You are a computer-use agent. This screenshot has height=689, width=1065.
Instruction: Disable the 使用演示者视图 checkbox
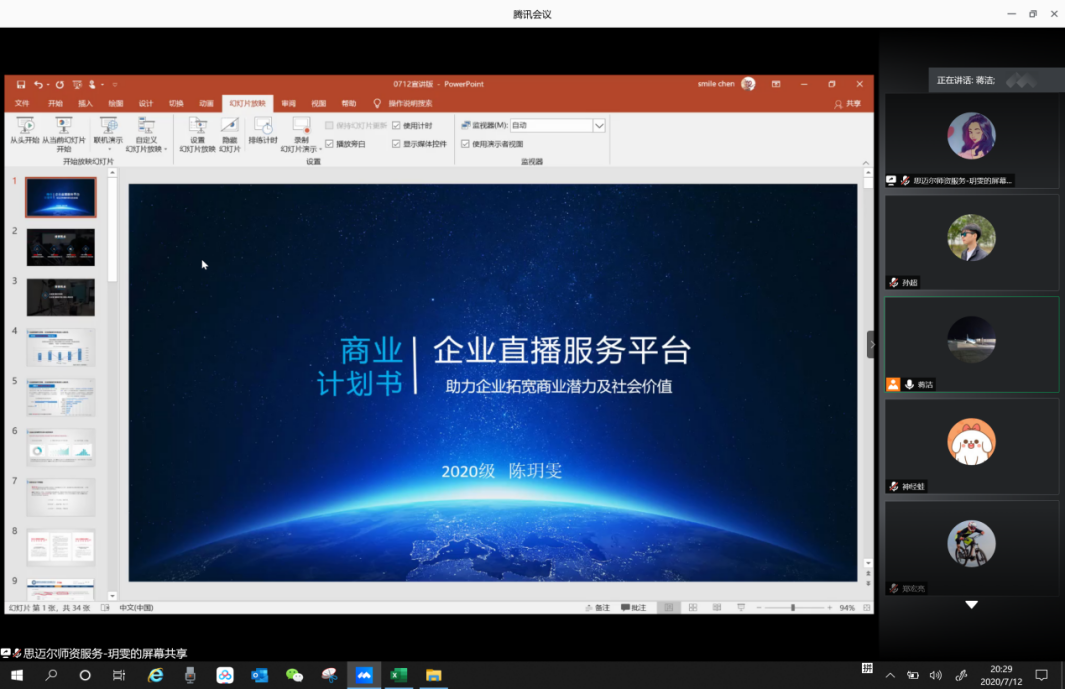[465, 144]
